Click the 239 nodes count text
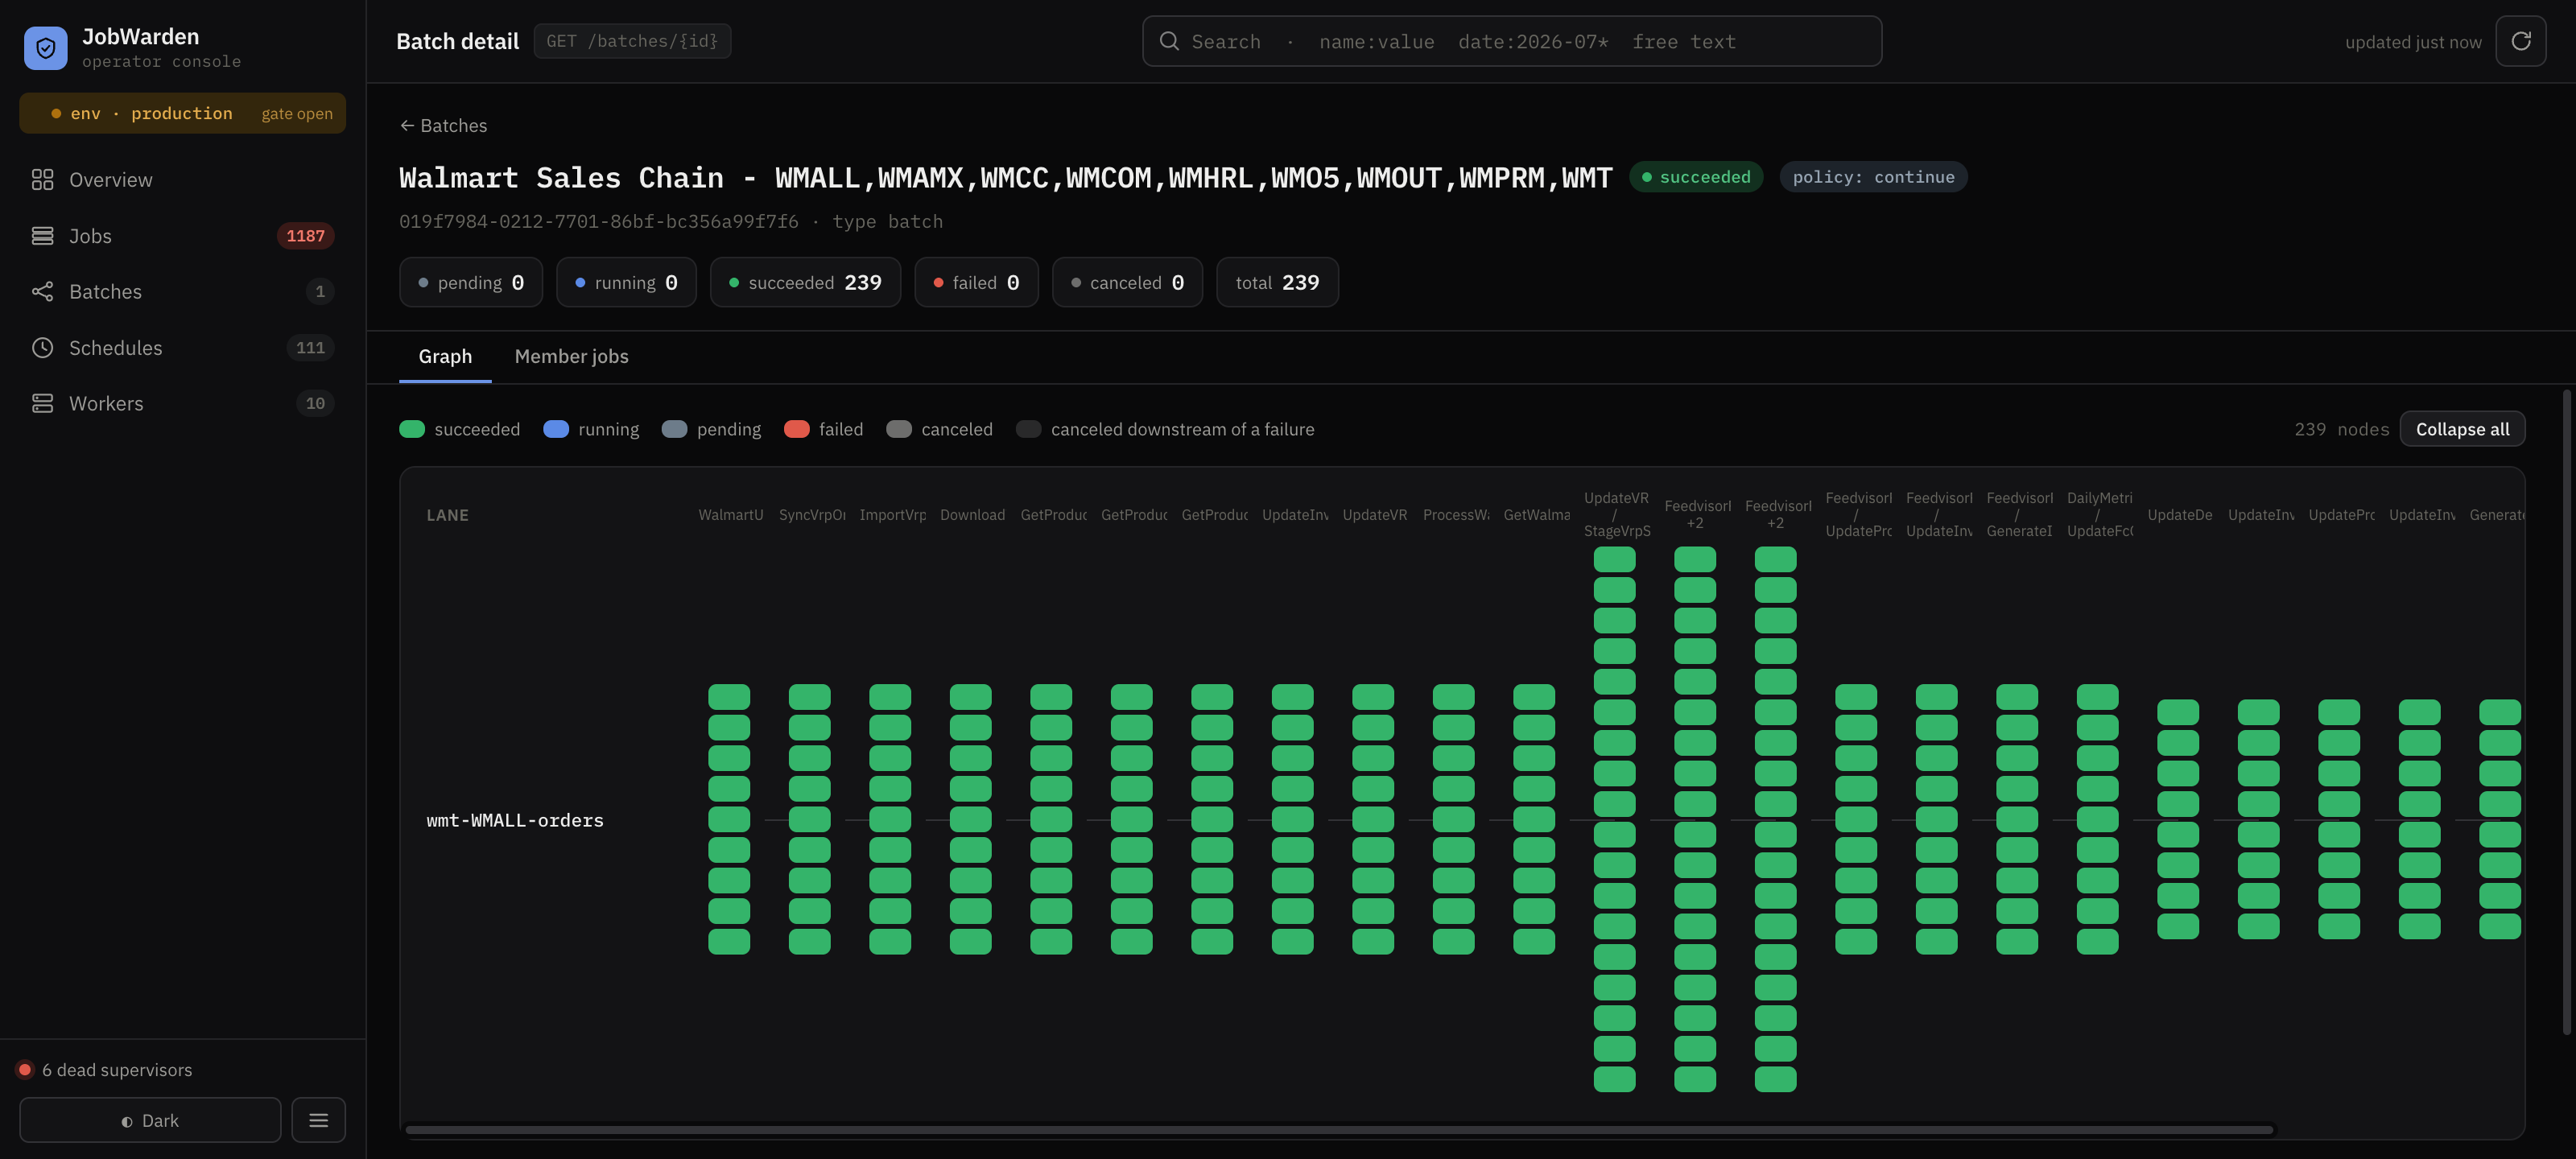Viewport: 2576px width, 1159px height. tap(2341, 429)
